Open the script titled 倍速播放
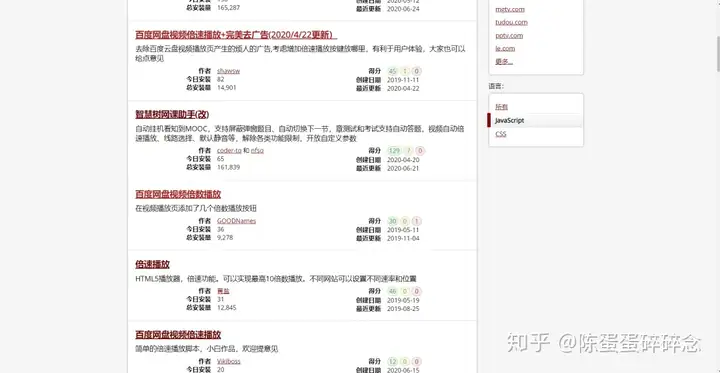 [152, 265]
